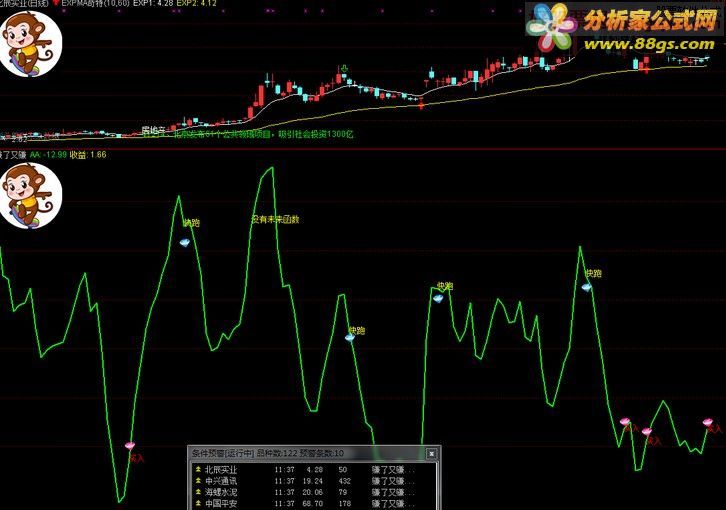This screenshot has height=510, width=726.
Task: Select 海螺水泥 in the alert list
Action: coord(221,492)
